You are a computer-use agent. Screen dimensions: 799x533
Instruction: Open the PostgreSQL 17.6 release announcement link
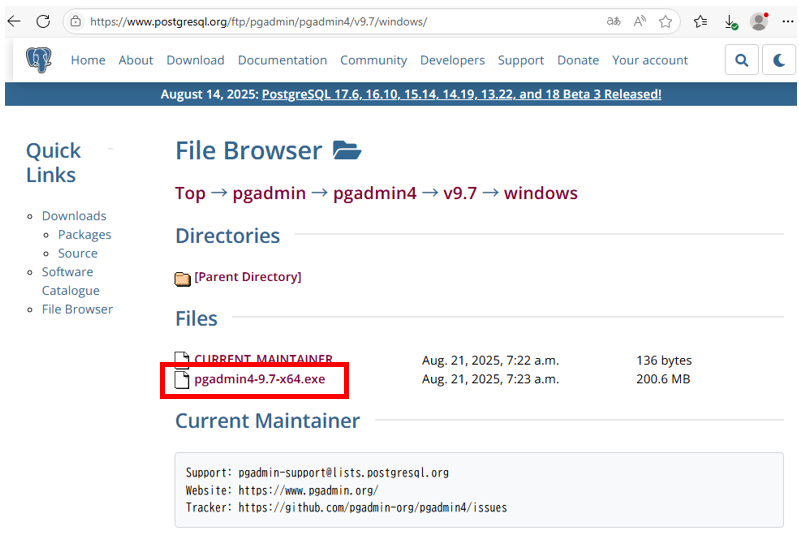pyautogui.click(x=462, y=94)
